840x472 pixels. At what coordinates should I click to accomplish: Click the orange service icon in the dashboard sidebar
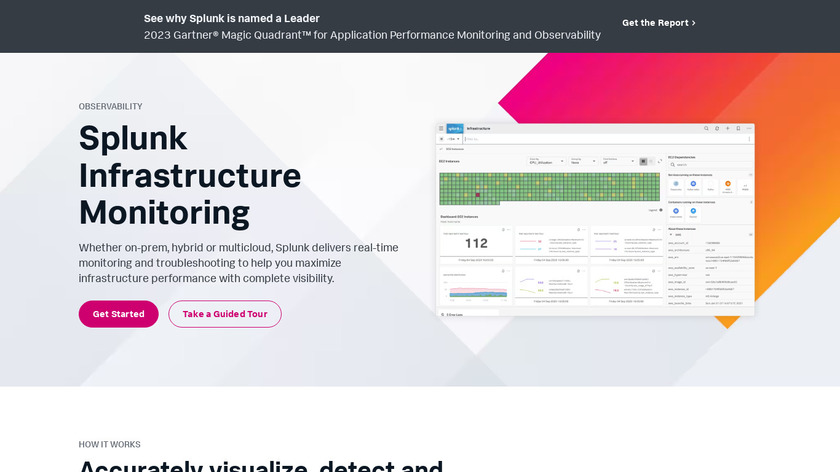pyautogui.click(x=728, y=184)
